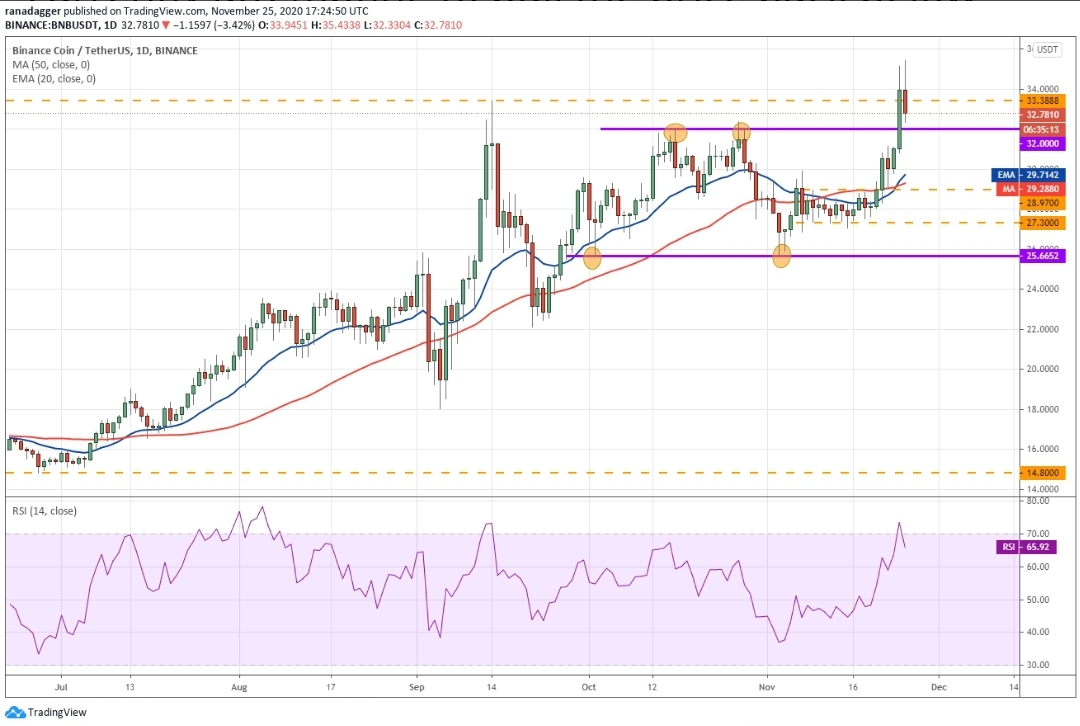This screenshot has width=1080, height=726.
Task: Select the orange circle marker at the early November low
Action: pyautogui.click(x=782, y=257)
